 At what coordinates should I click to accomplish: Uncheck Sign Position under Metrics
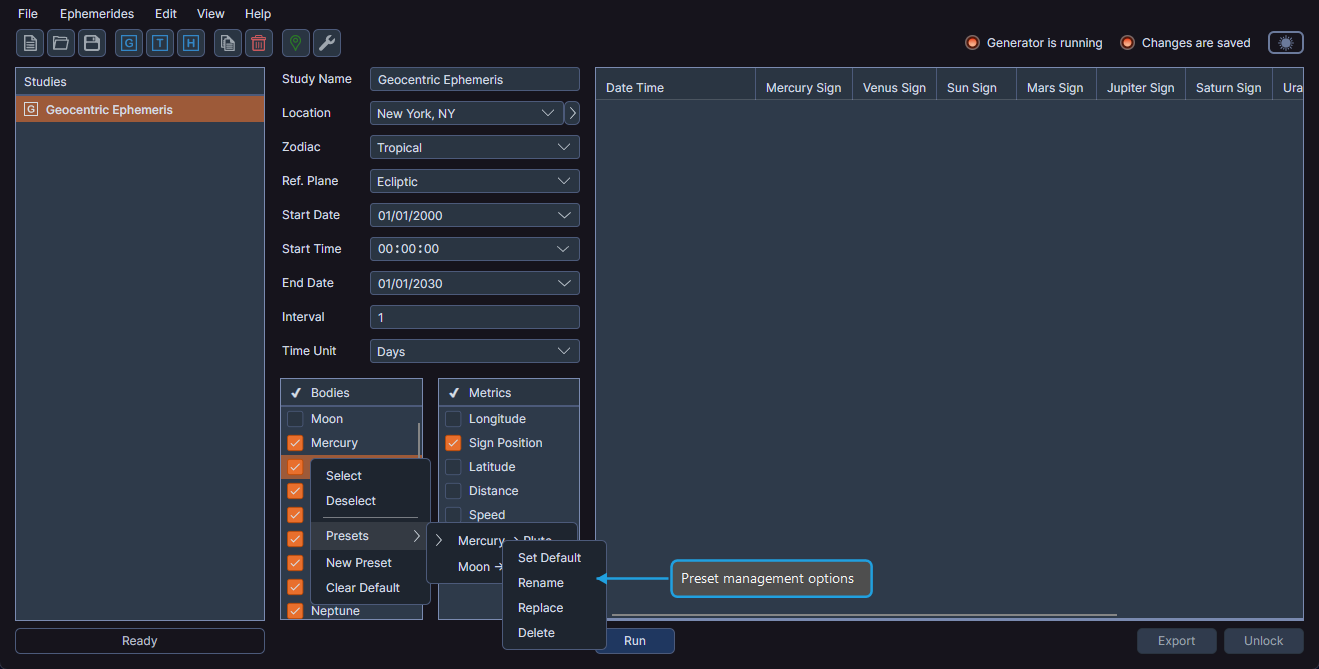pos(453,442)
